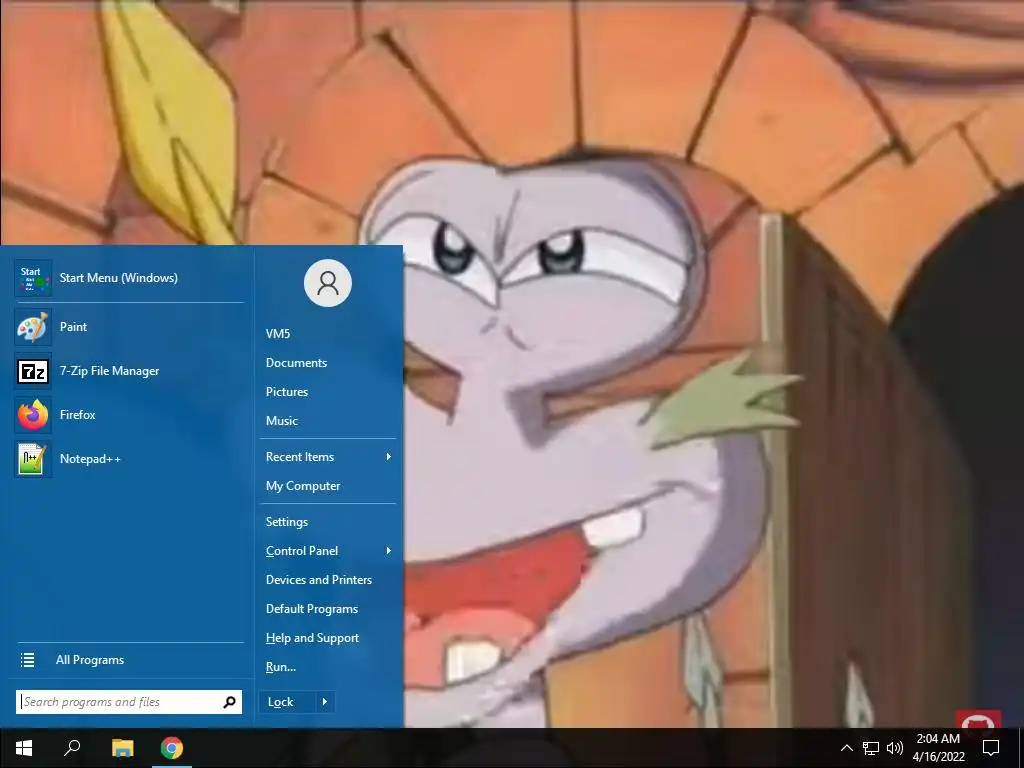Click the All Programs list icon

(27, 660)
